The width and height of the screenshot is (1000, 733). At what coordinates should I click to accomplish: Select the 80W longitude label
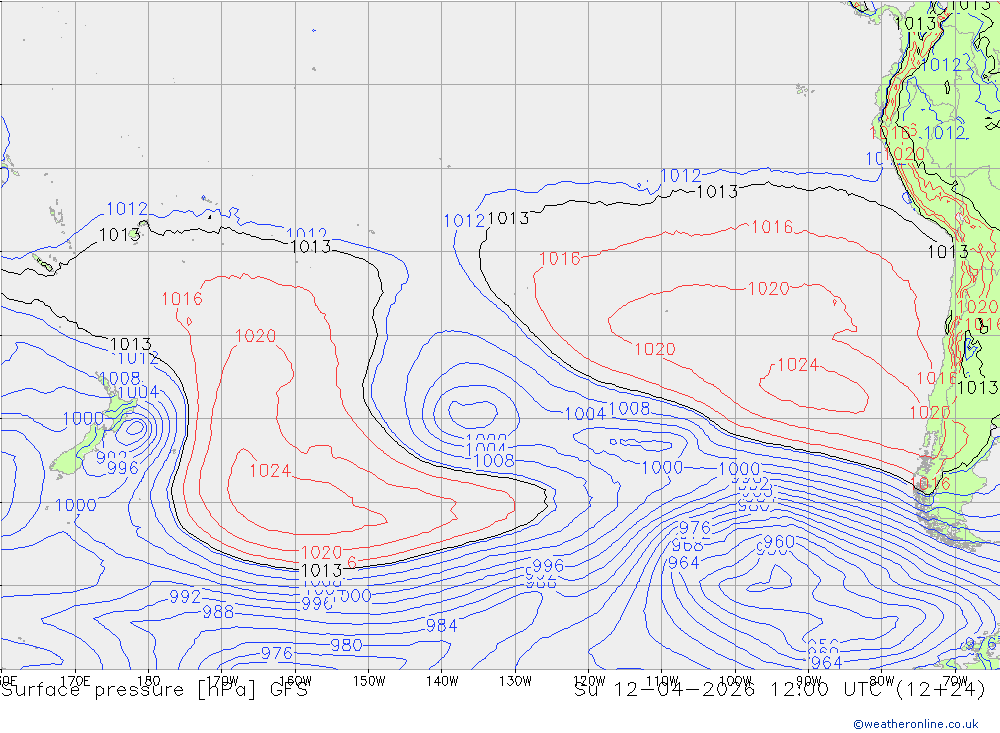coord(882,681)
